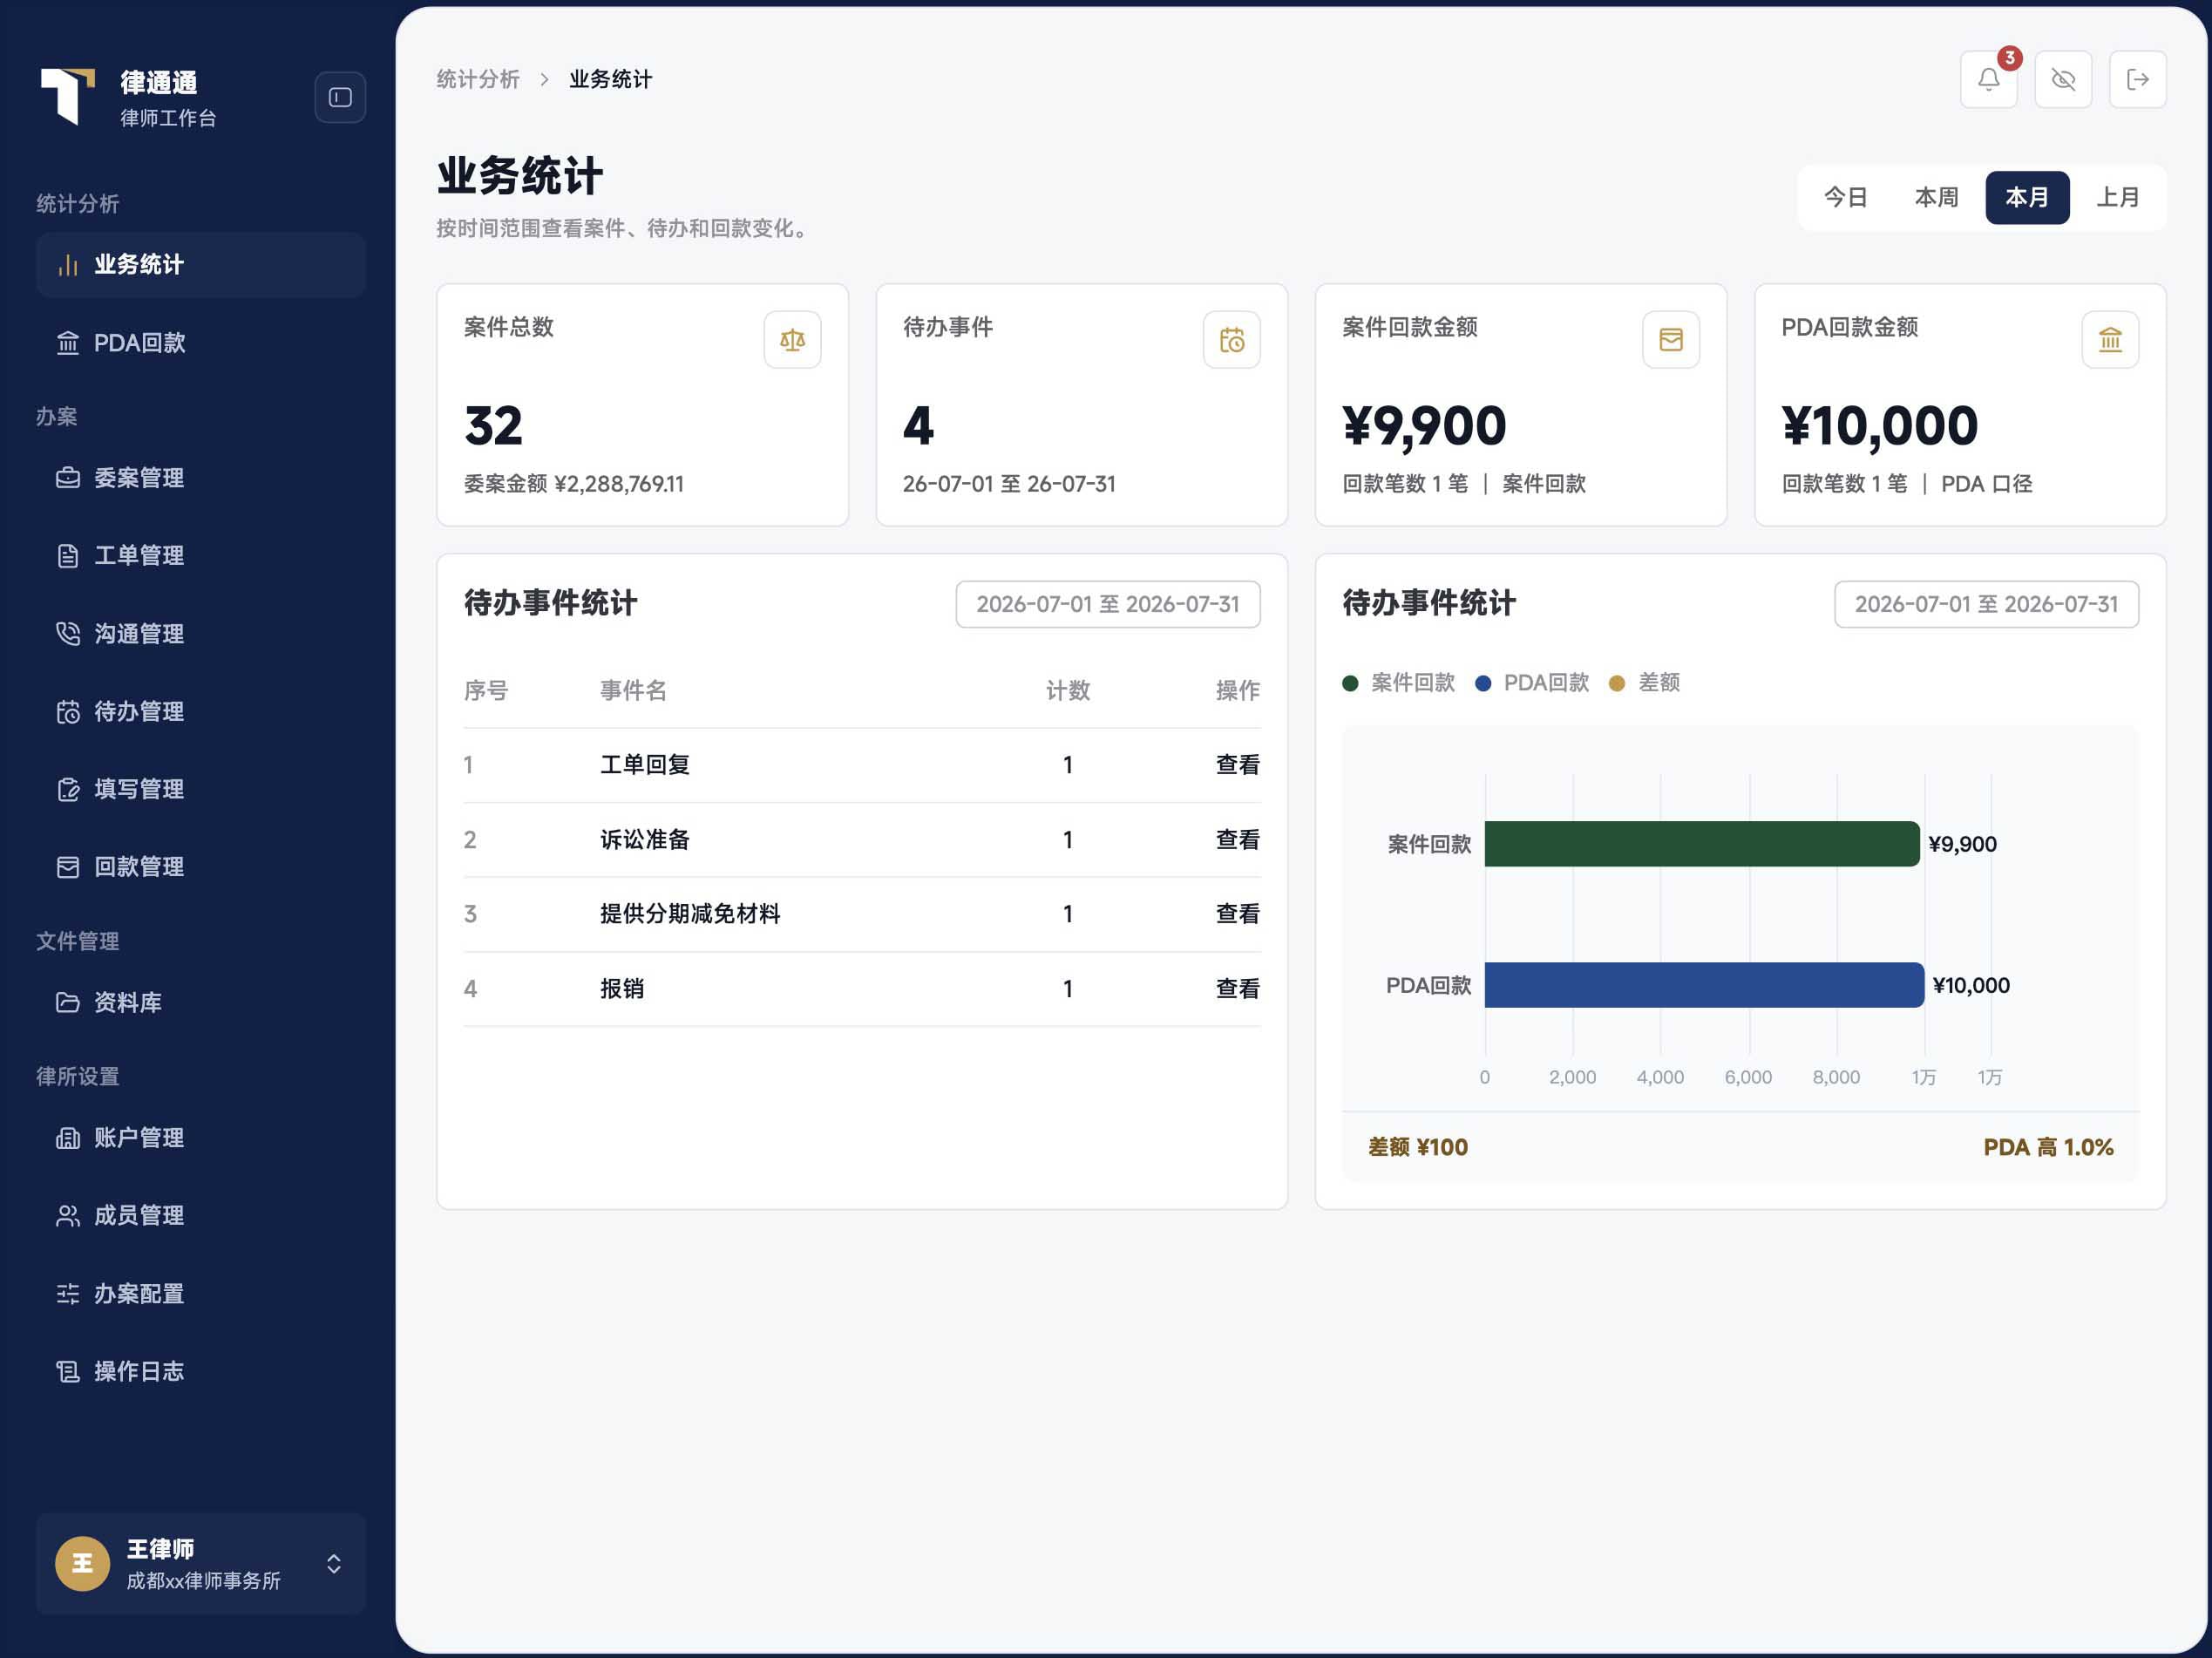Screen dimensions: 2212x1658
Task: Click the 序号 column header
Action: click(486, 691)
